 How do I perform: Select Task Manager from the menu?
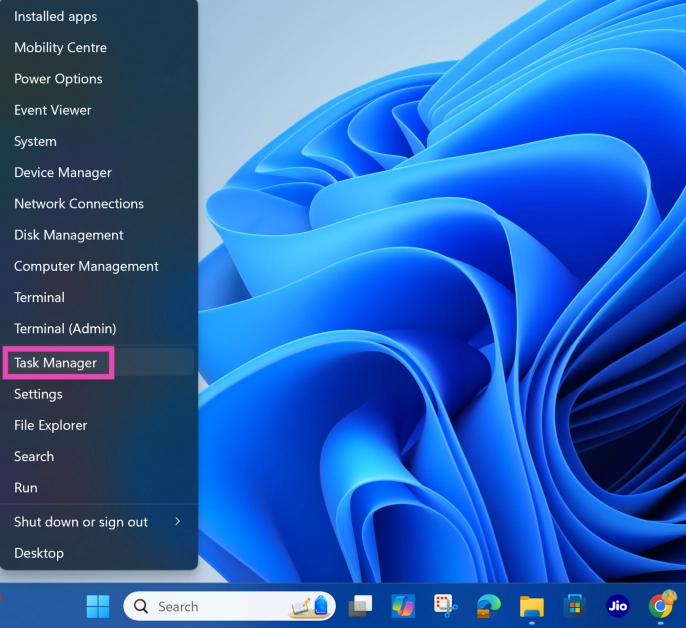tap(56, 363)
